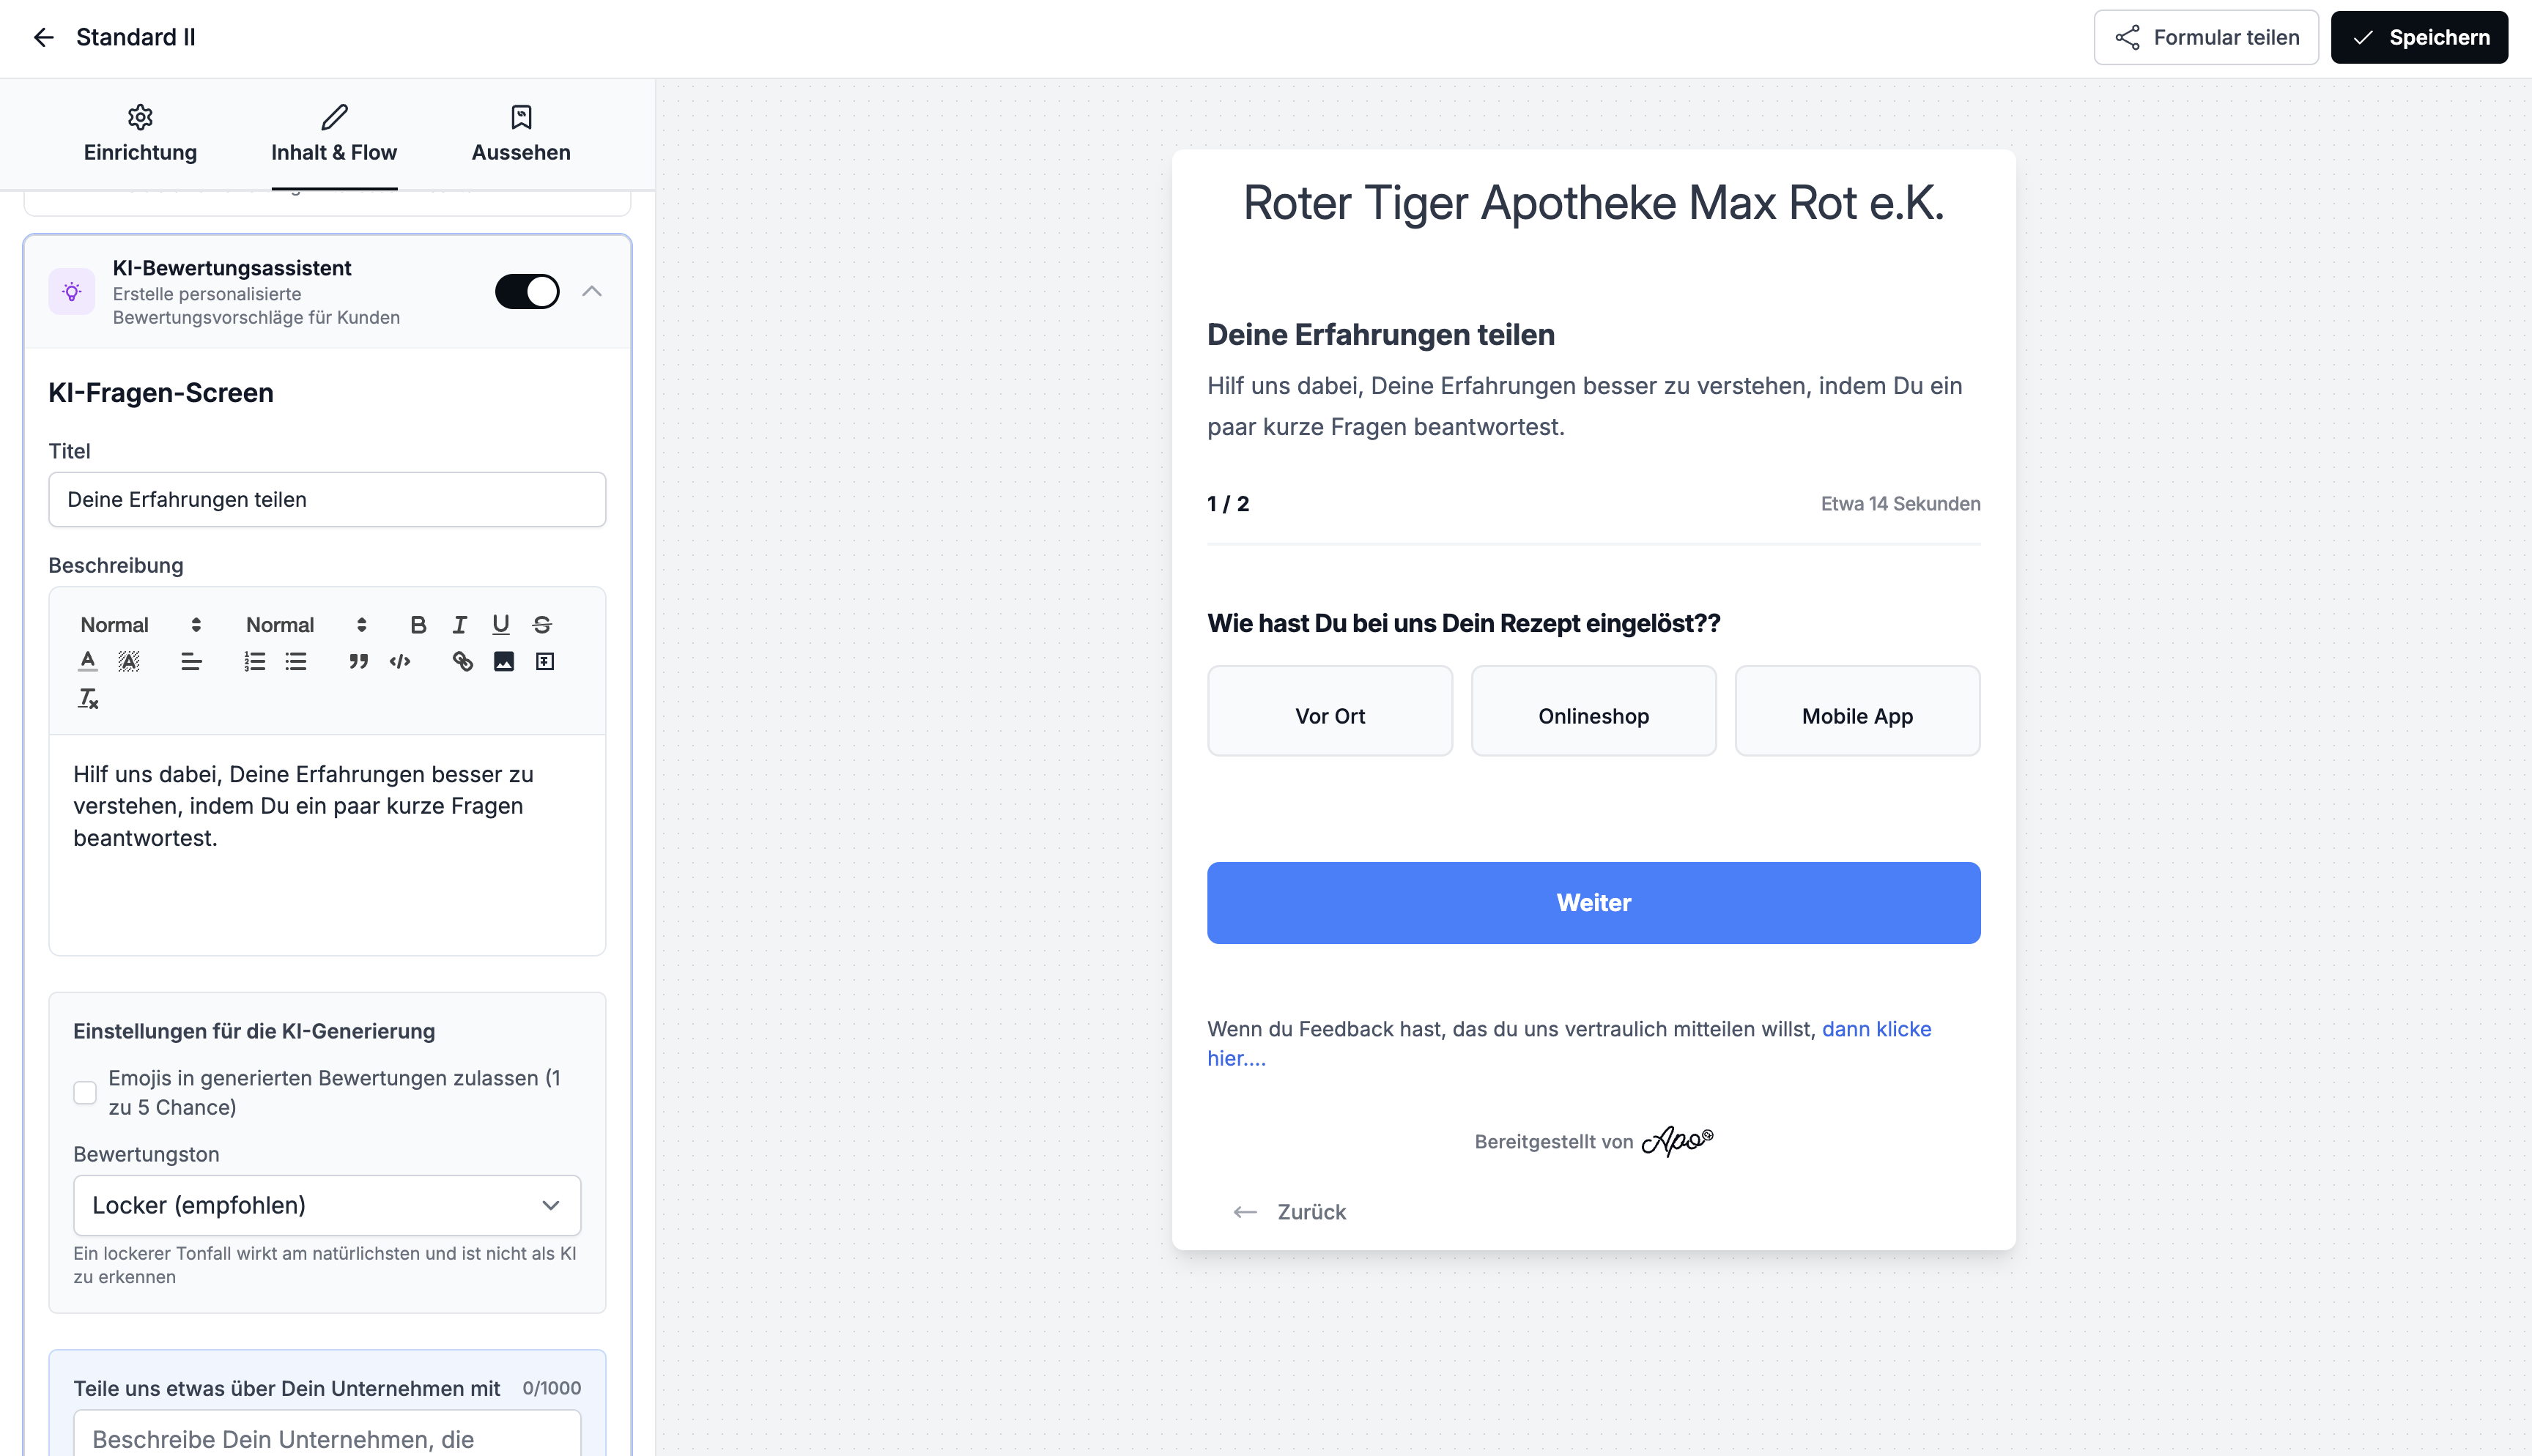The image size is (2532, 1456).
Task: Add a blockquote with the quote icon
Action: pos(358,661)
